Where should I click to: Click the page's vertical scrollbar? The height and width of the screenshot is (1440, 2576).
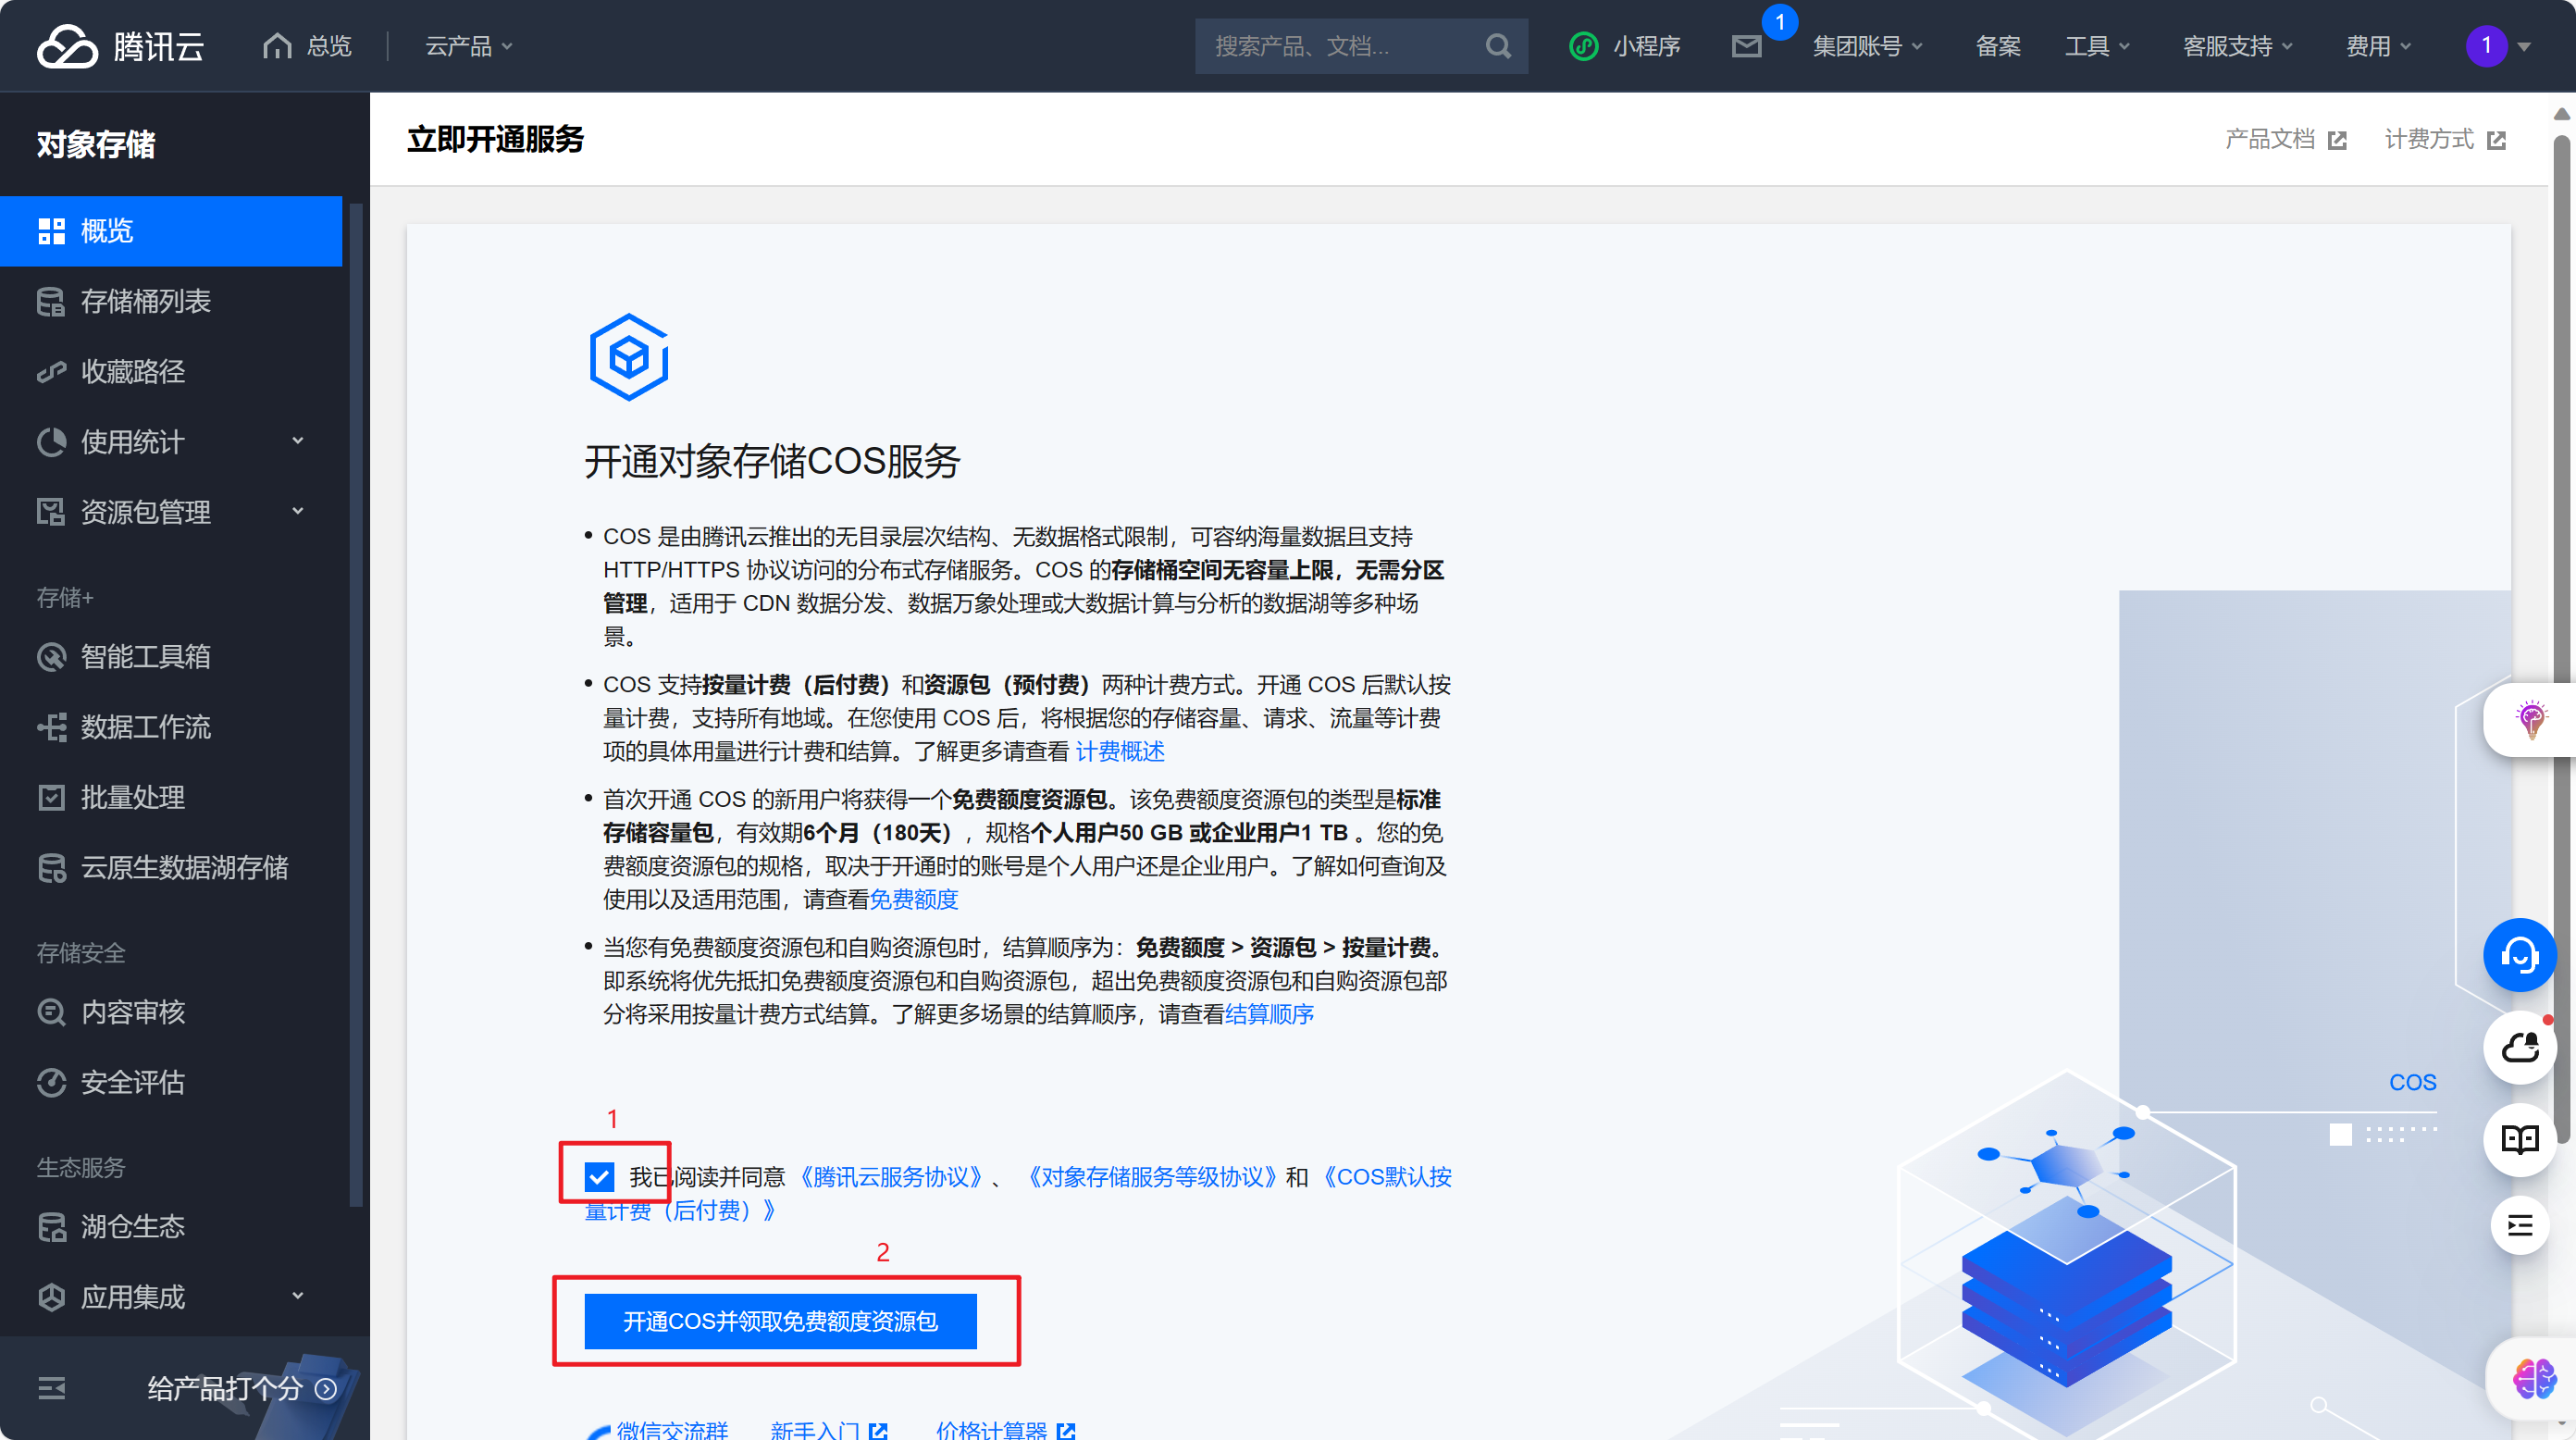pos(2561,400)
